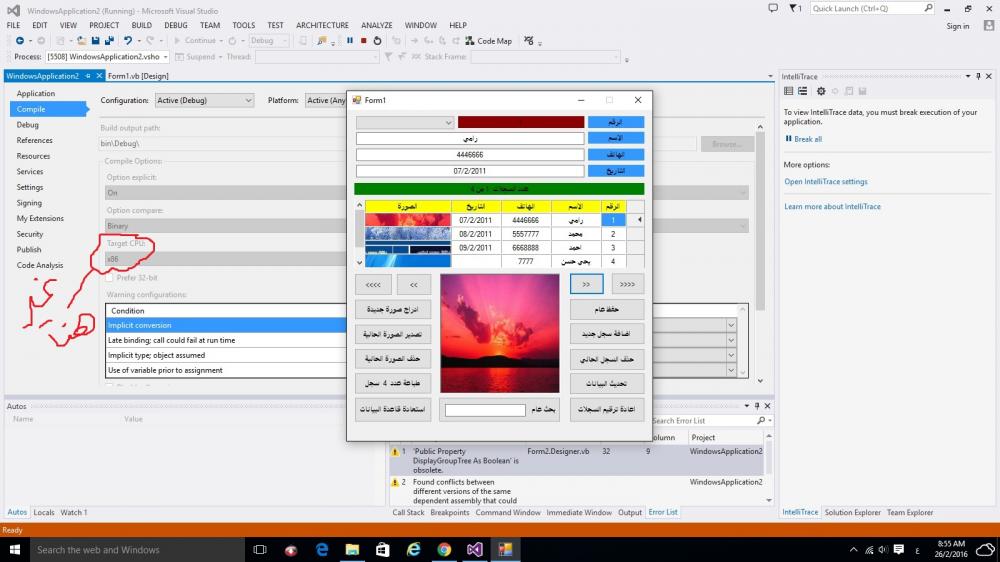Click the Save toolbar icon
The height and width of the screenshot is (562, 1000).
pyautogui.click(x=95, y=41)
